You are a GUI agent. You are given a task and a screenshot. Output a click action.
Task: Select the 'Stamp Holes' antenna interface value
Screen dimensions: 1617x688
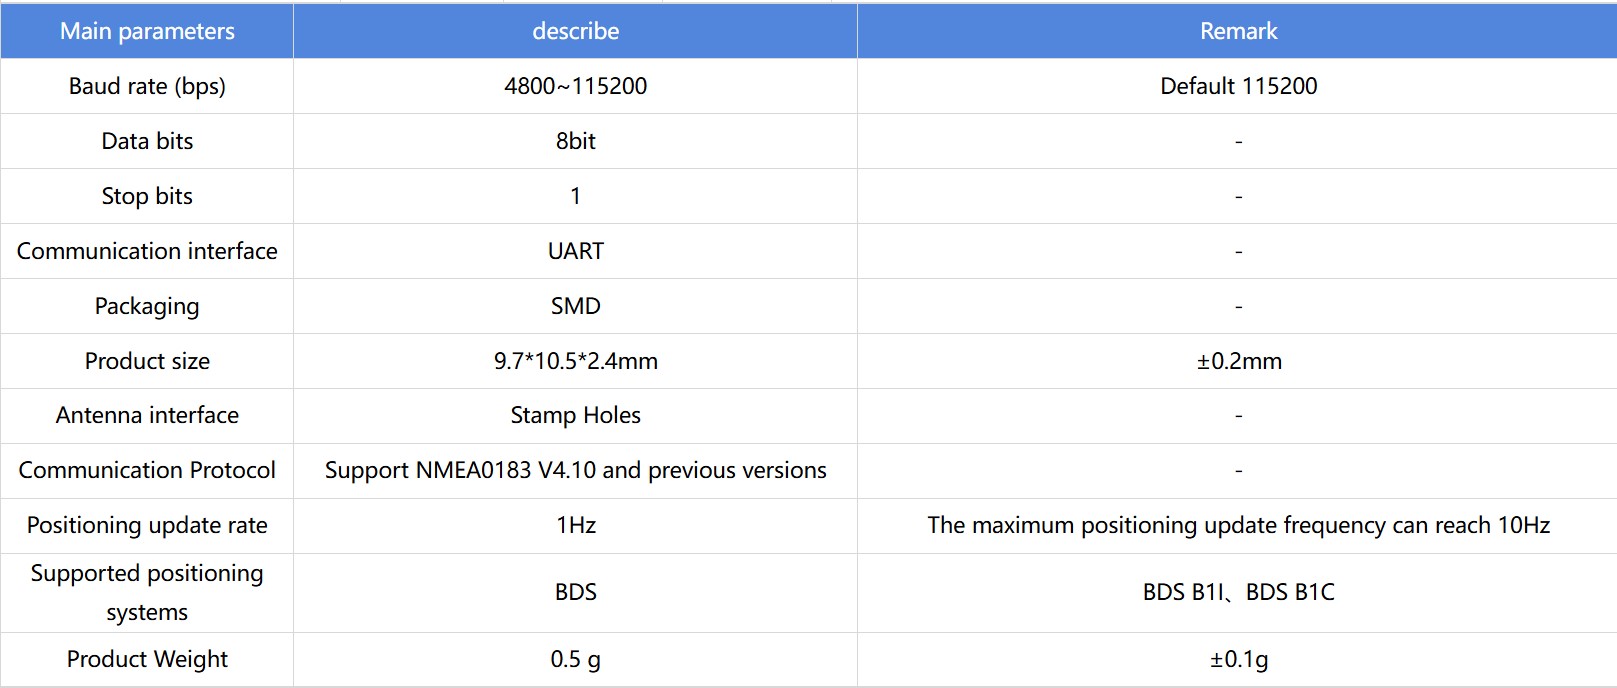pyautogui.click(x=575, y=415)
